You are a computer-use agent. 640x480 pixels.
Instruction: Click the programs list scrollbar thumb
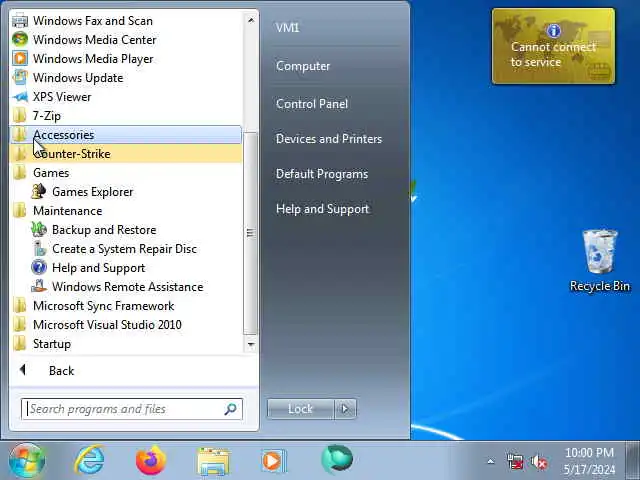point(251,233)
